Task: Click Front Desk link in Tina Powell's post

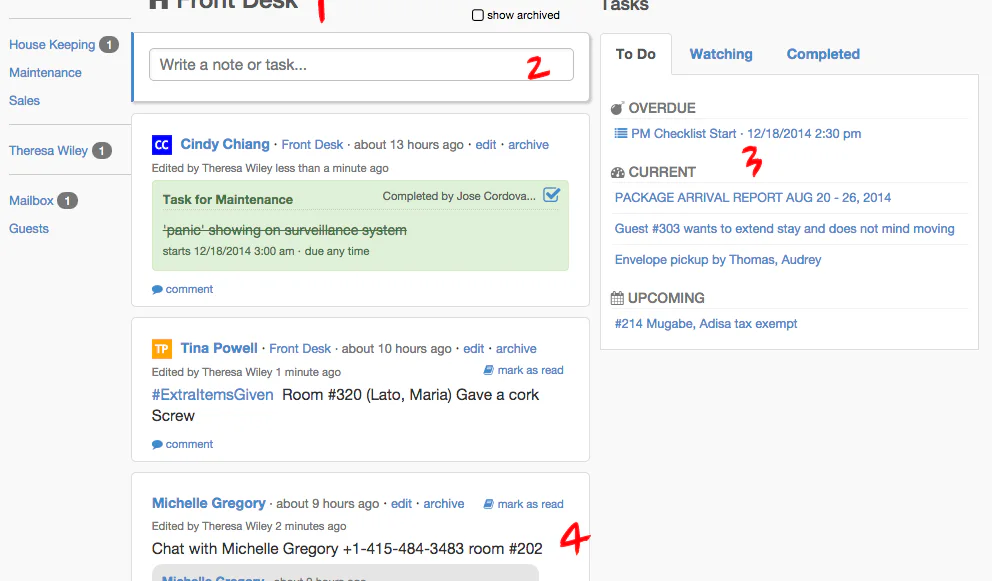Action: coord(300,349)
